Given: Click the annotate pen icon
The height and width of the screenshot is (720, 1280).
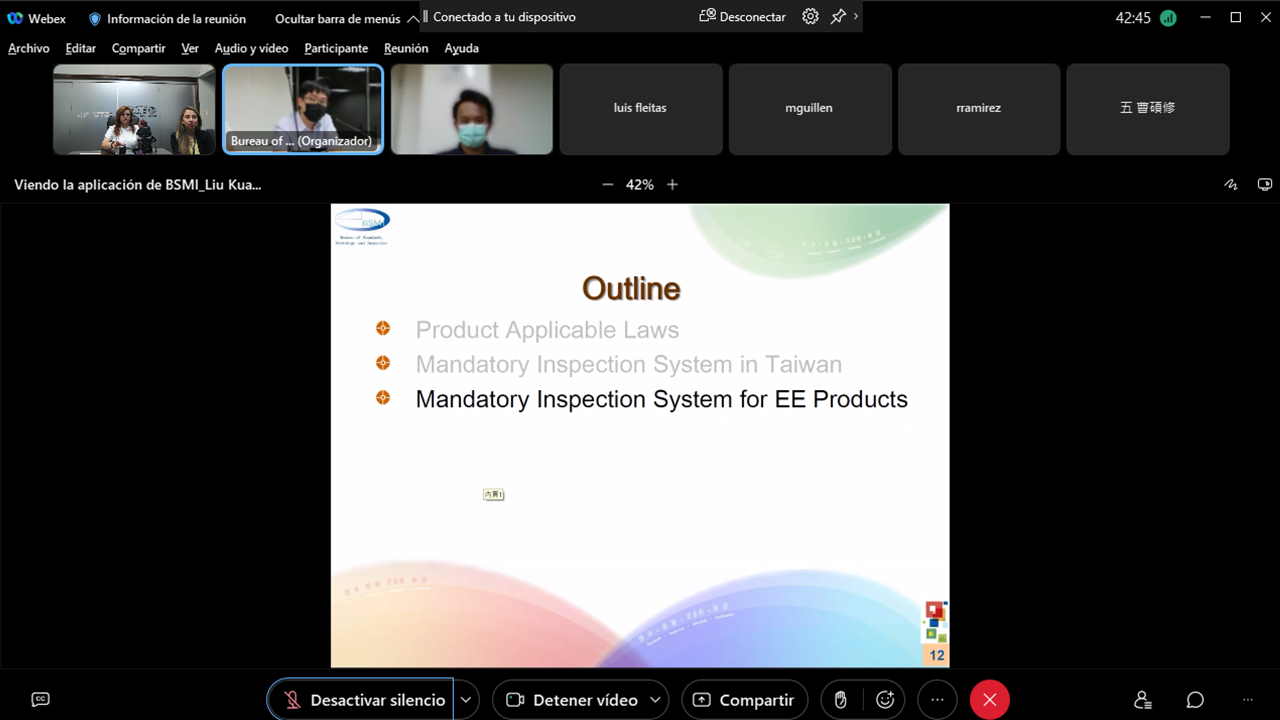Looking at the screenshot, I should coord(1231,185).
